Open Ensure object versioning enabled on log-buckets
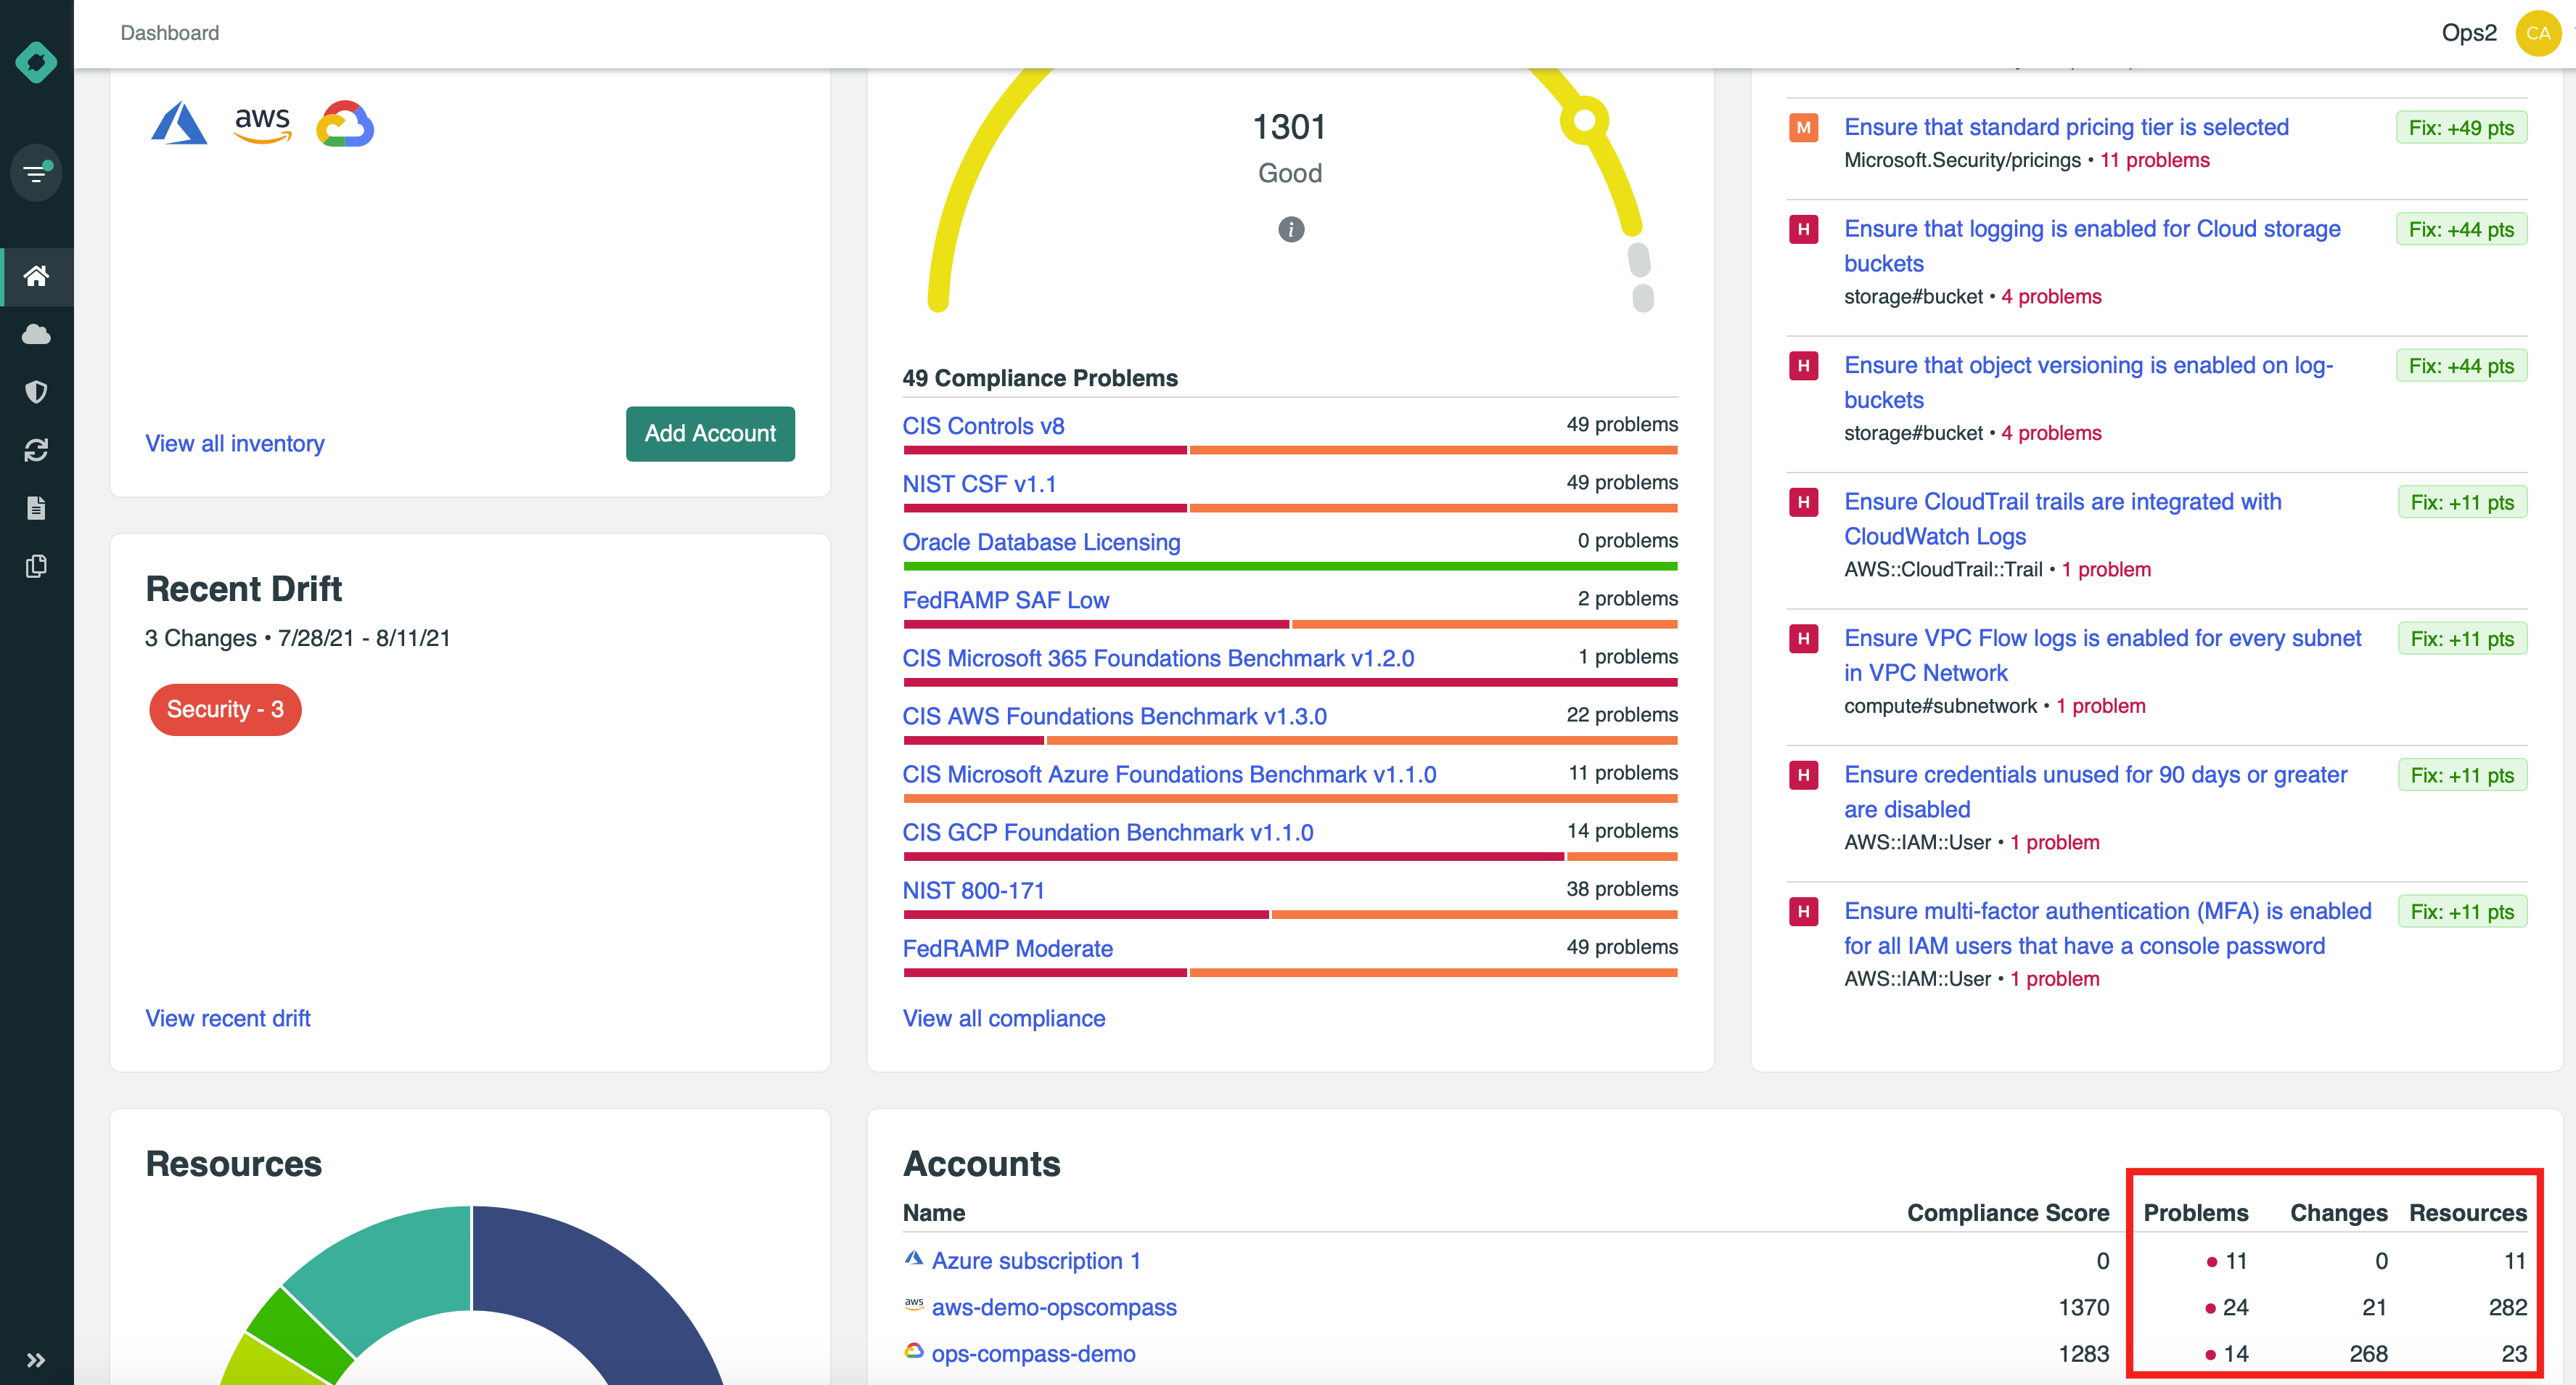 coord(2088,382)
